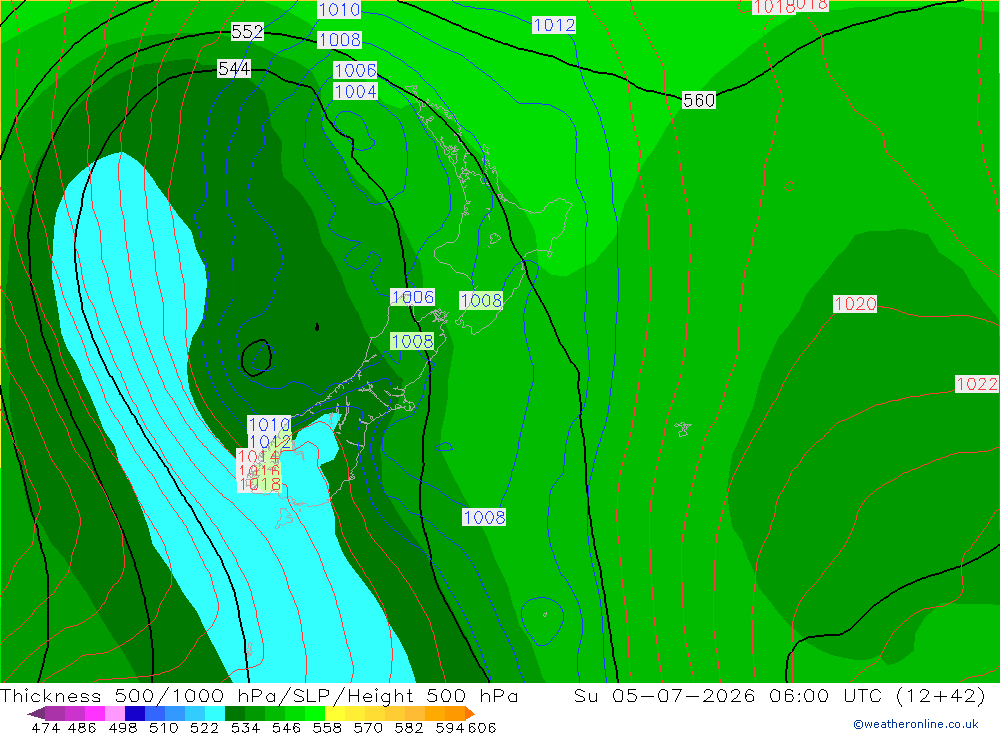Image resolution: width=1000 pixels, height=733 pixels.
Task: Click the 1014 red isobar label
Action: click(258, 457)
